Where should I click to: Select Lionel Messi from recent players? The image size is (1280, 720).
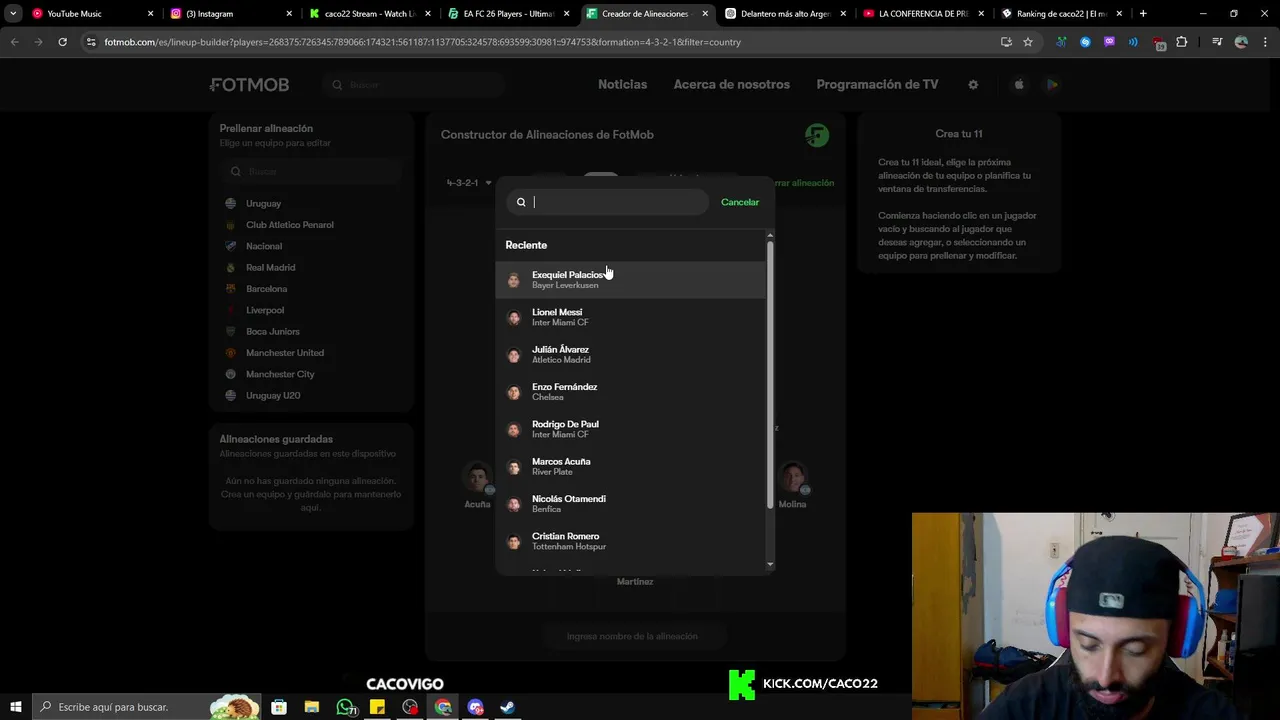[631, 317]
